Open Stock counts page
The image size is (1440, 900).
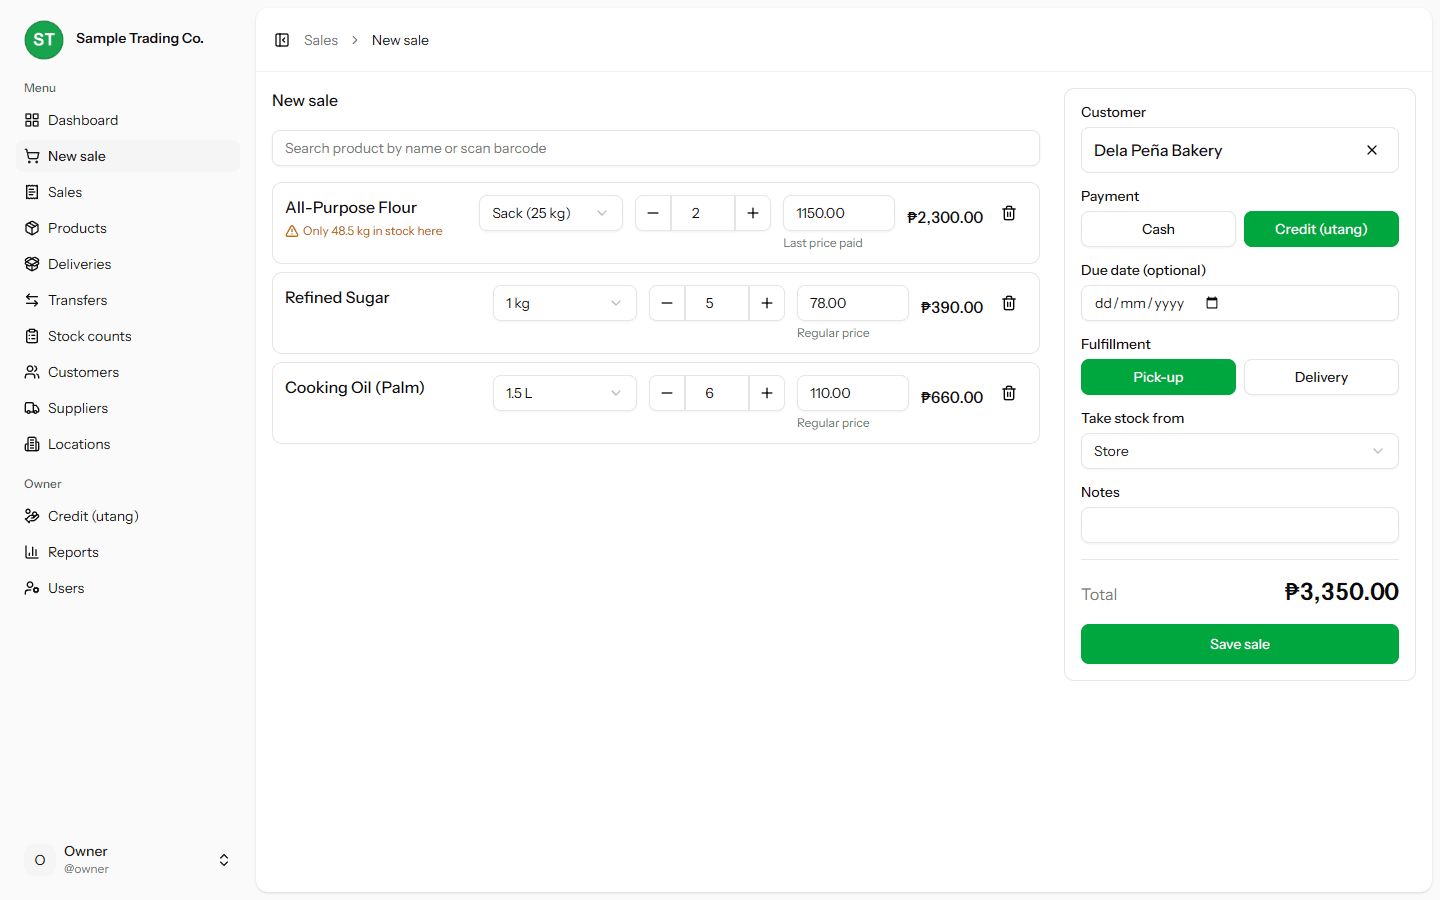coord(128,336)
